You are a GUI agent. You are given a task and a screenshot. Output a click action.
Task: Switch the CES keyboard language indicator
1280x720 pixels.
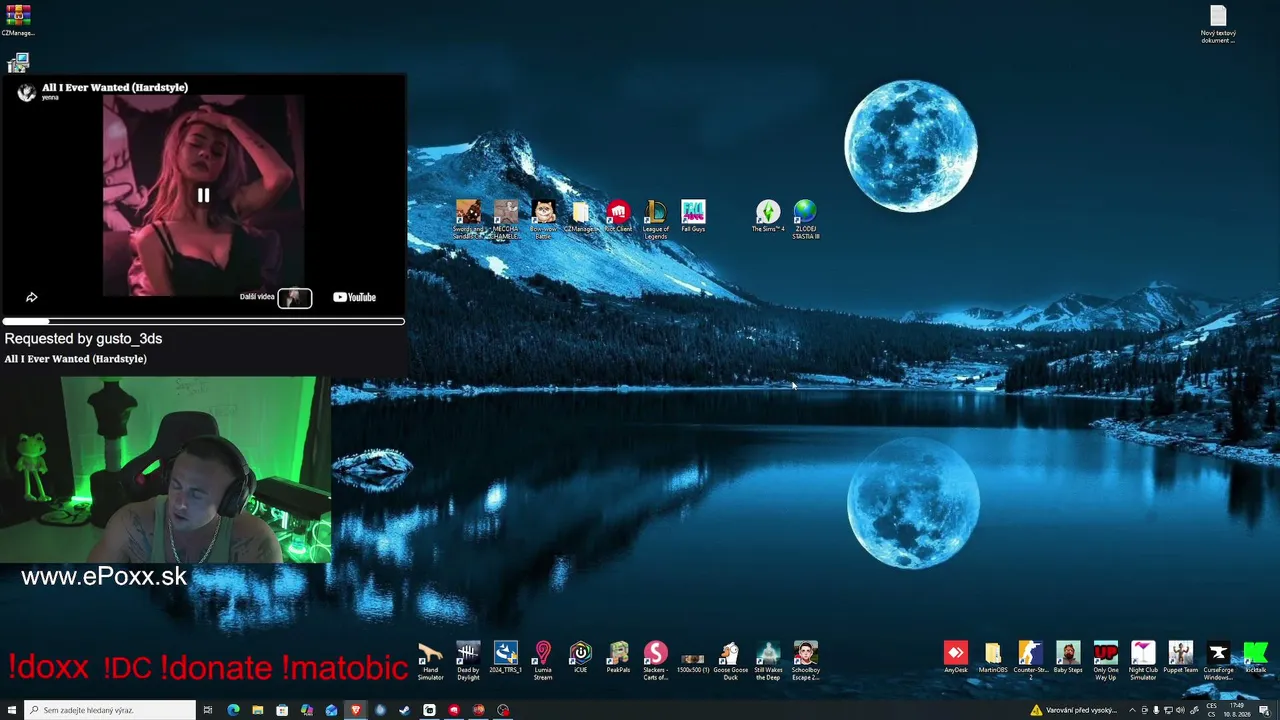[1211, 710]
